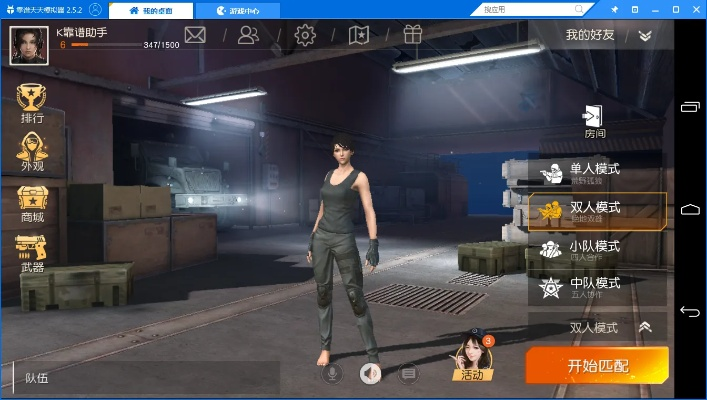
Task: Enter the 房间 room door icon
Action: pos(595,120)
